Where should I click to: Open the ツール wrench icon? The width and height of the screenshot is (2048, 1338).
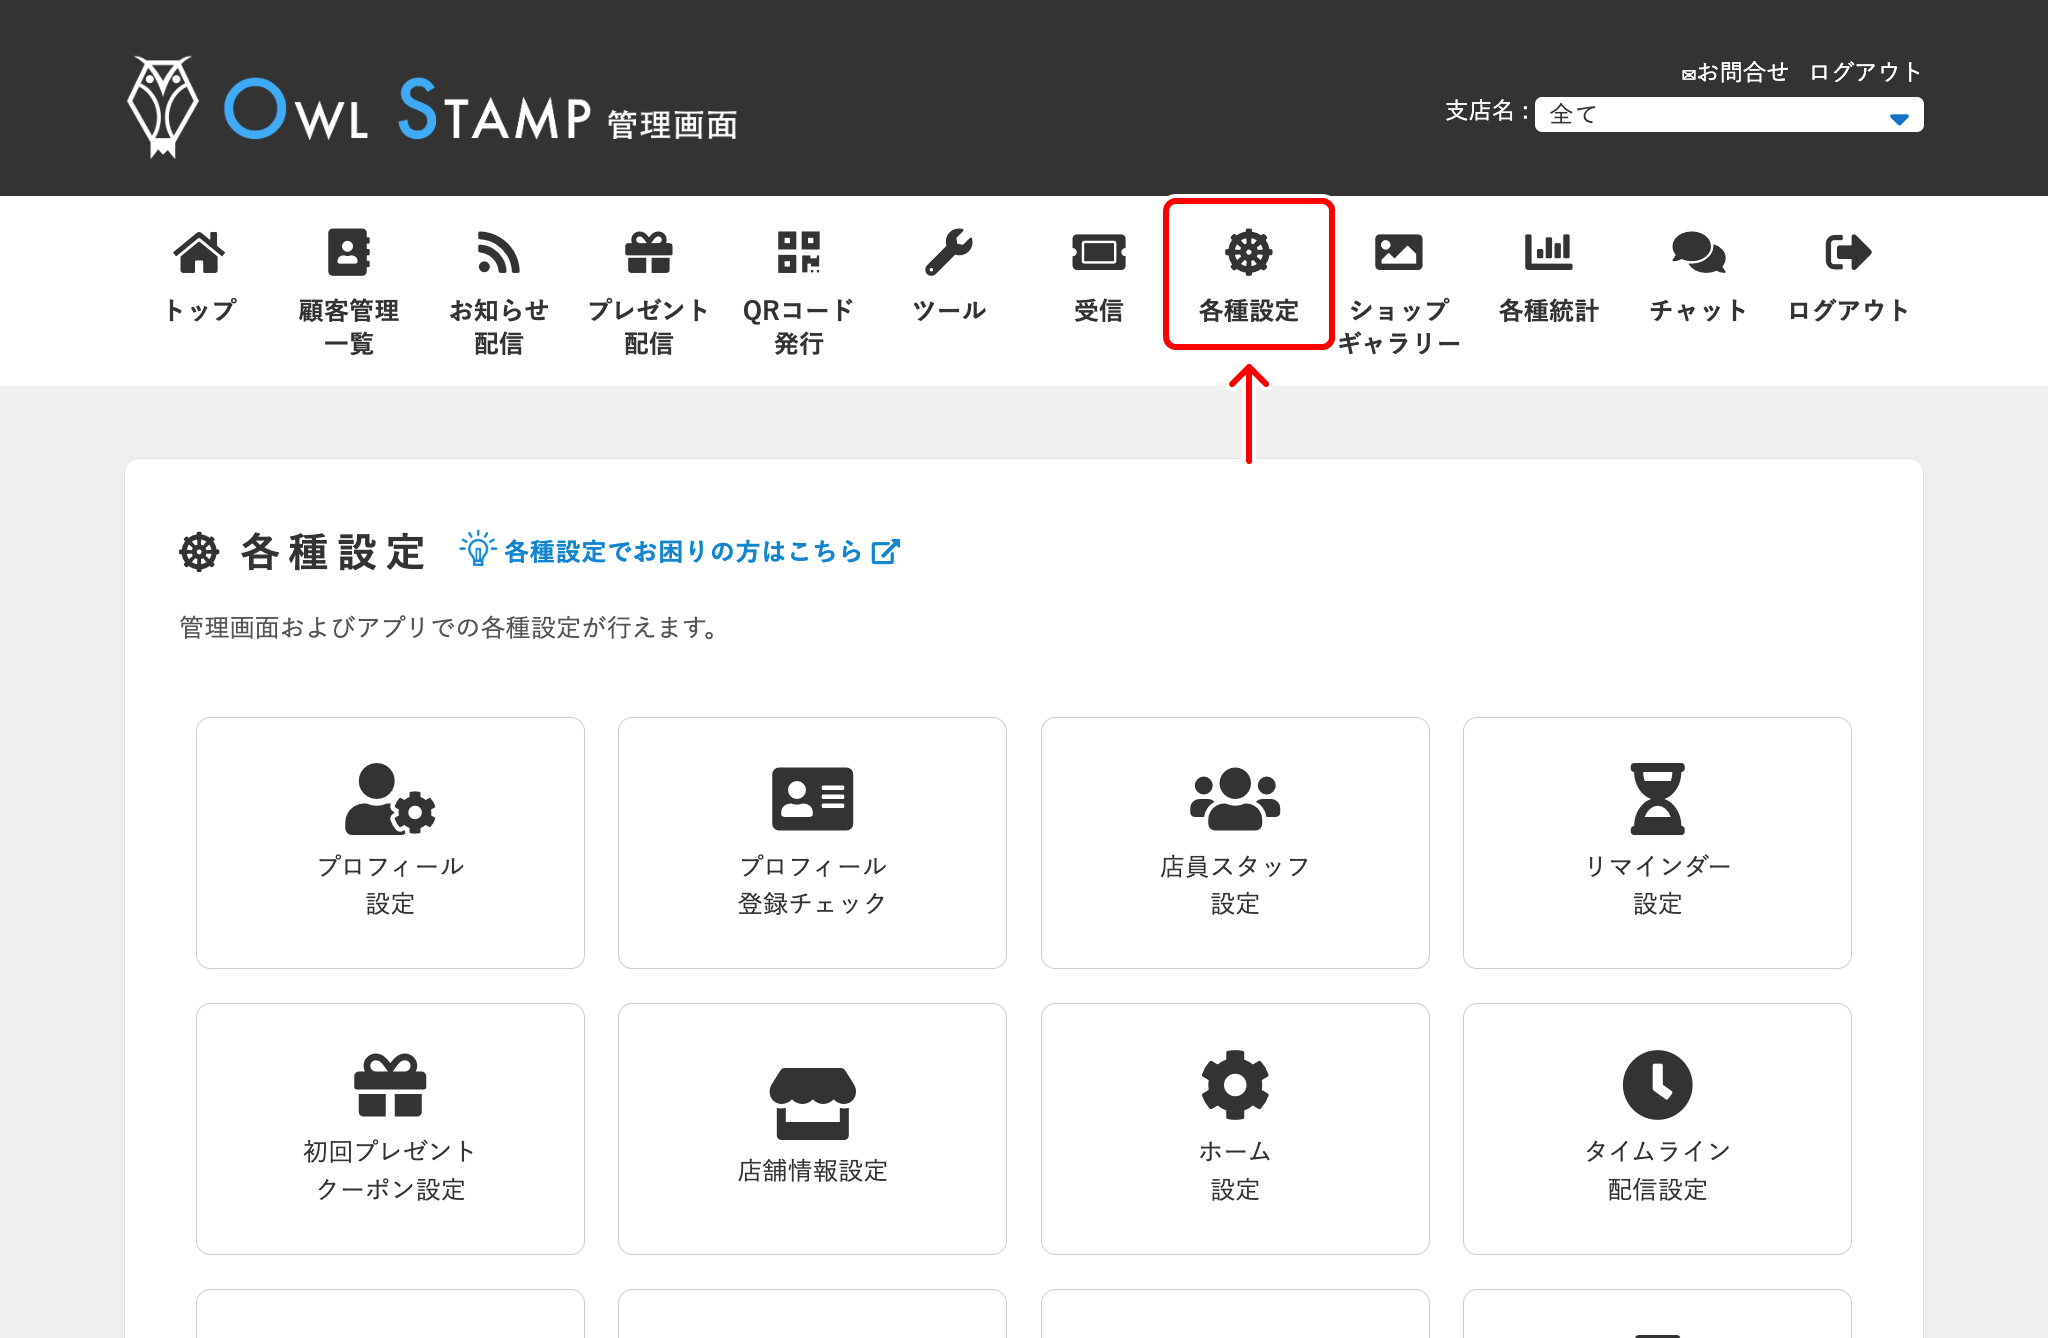(949, 252)
